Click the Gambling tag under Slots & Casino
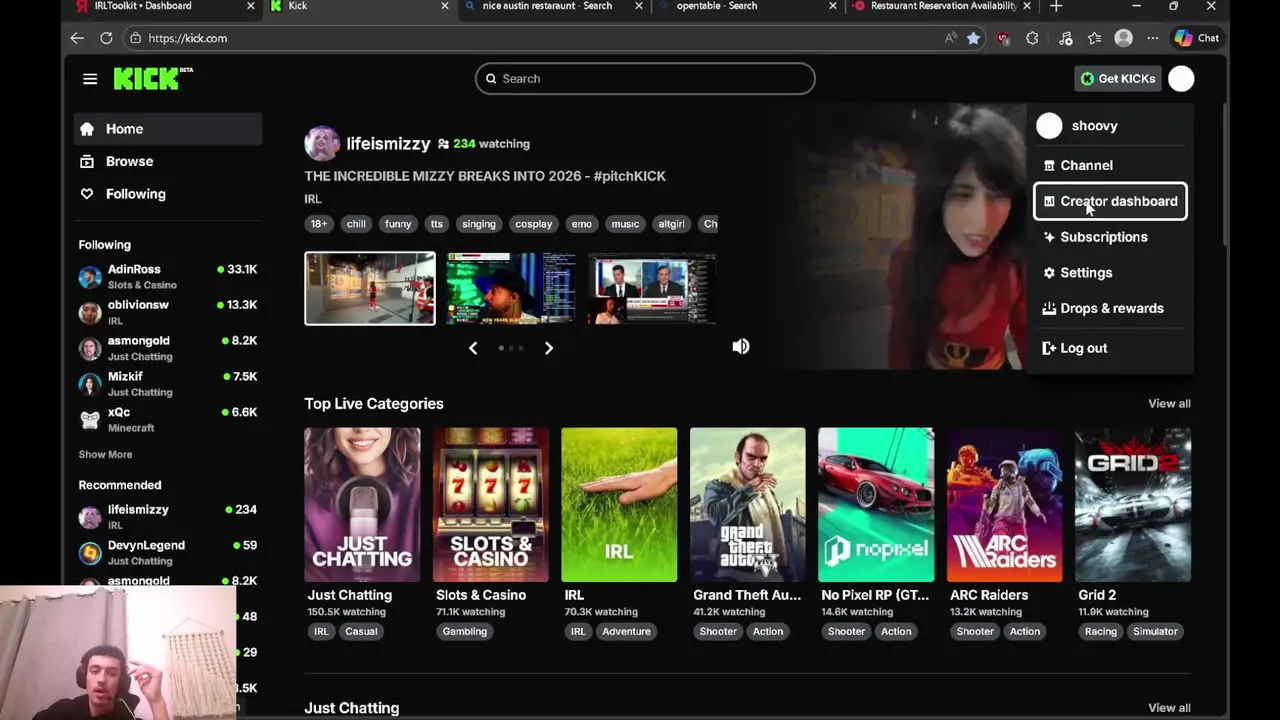 click(x=465, y=631)
